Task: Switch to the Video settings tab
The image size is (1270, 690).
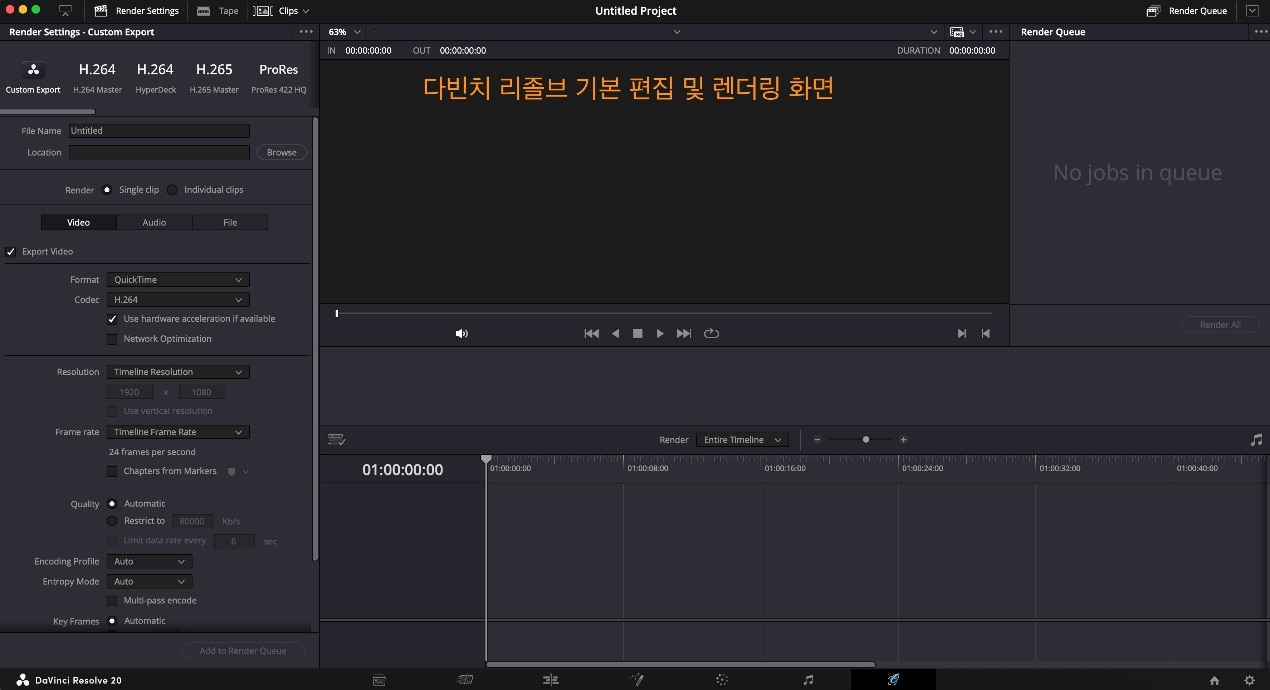Action: [78, 223]
